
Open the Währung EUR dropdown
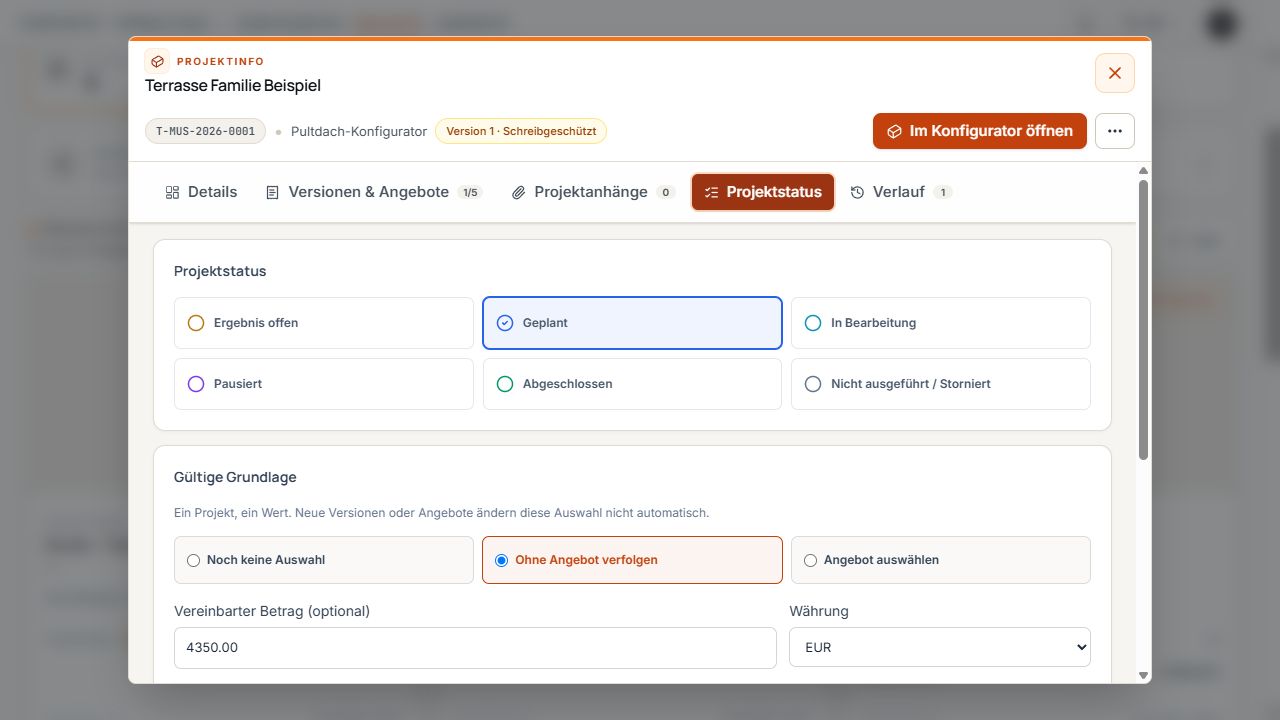[x=940, y=647]
